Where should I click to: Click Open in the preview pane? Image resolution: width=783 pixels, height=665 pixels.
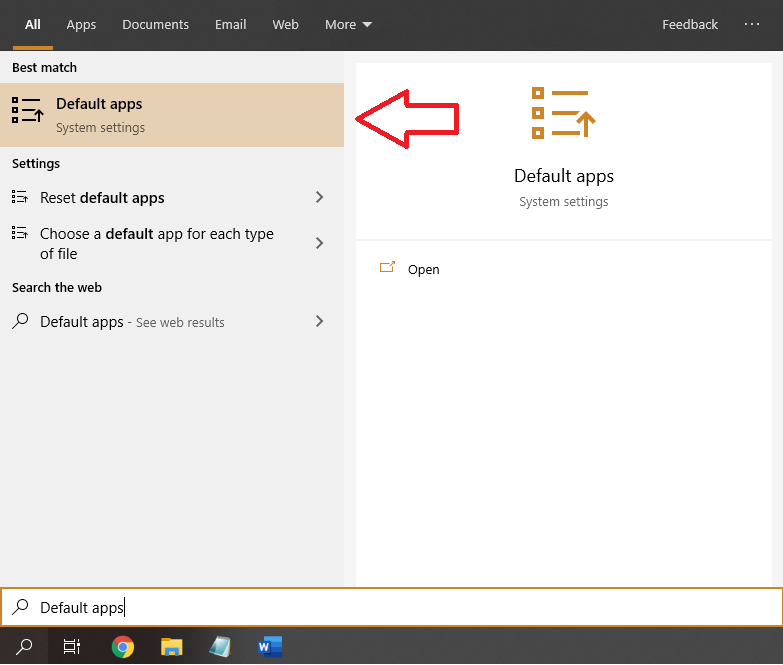(423, 269)
